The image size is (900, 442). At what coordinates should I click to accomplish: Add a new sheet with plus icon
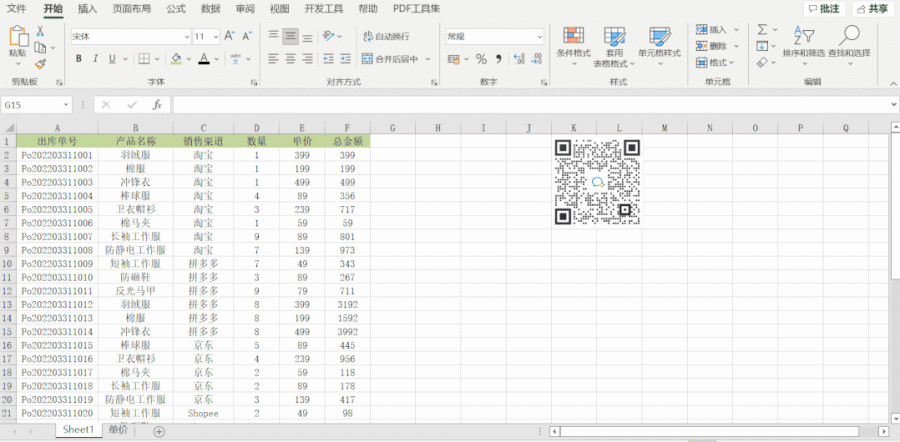click(159, 431)
